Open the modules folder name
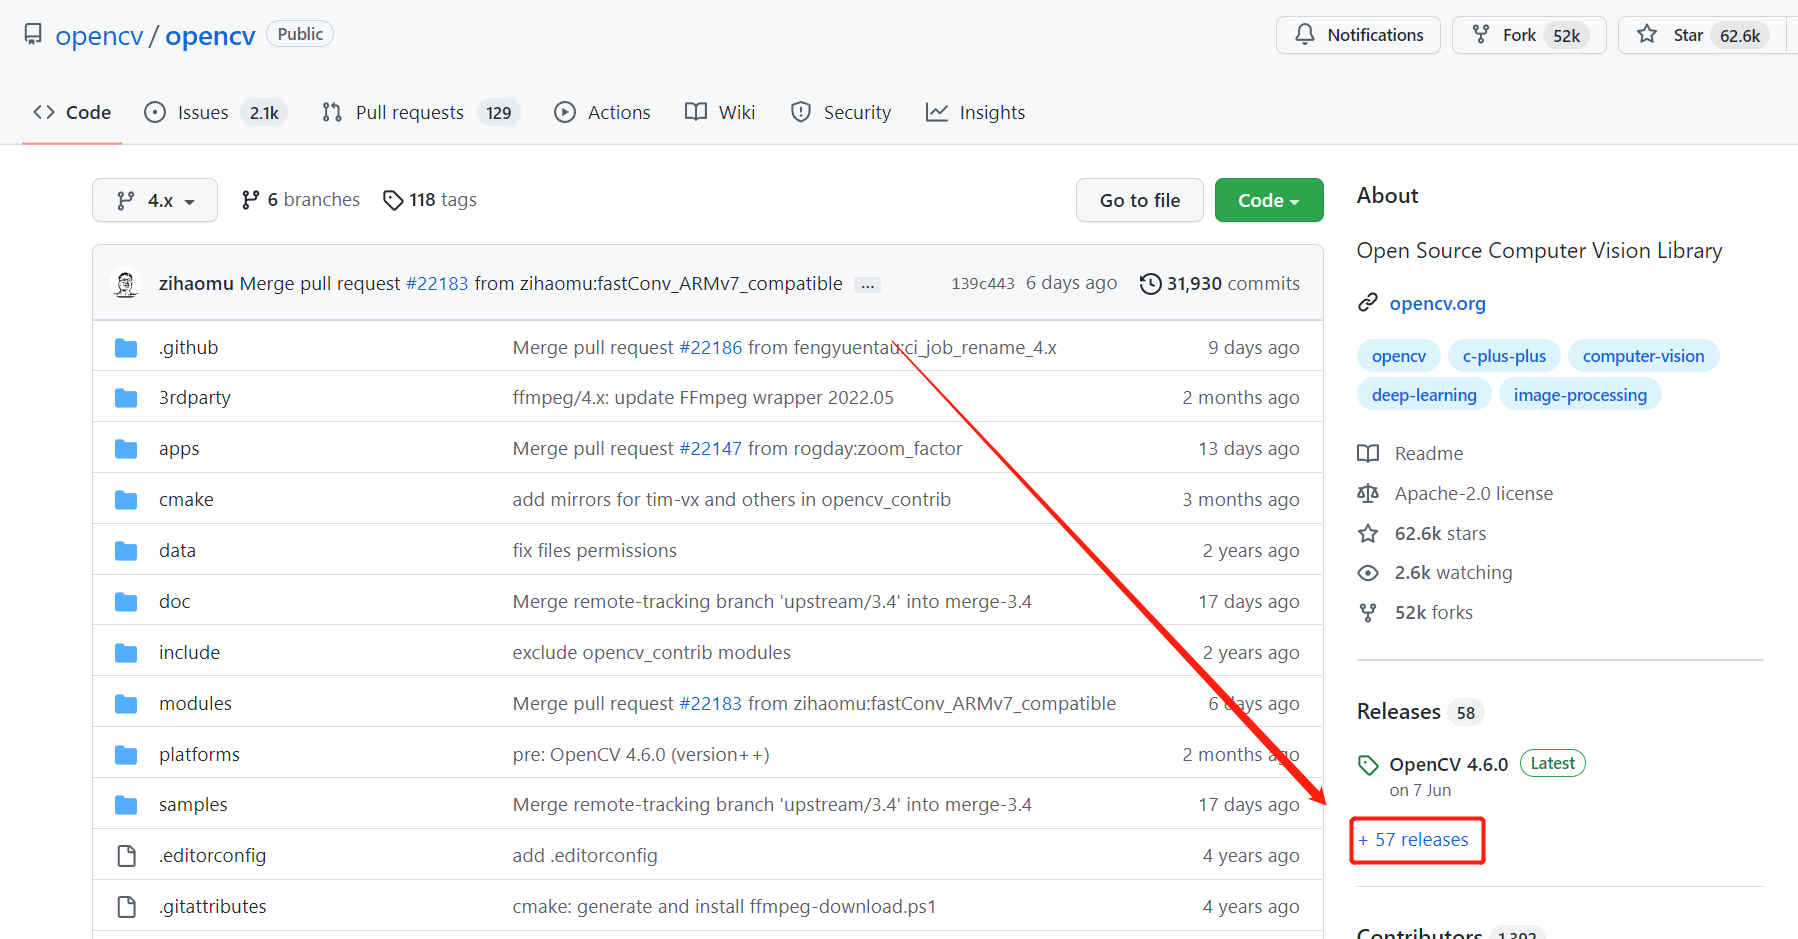The image size is (1798, 939). pos(195,704)
